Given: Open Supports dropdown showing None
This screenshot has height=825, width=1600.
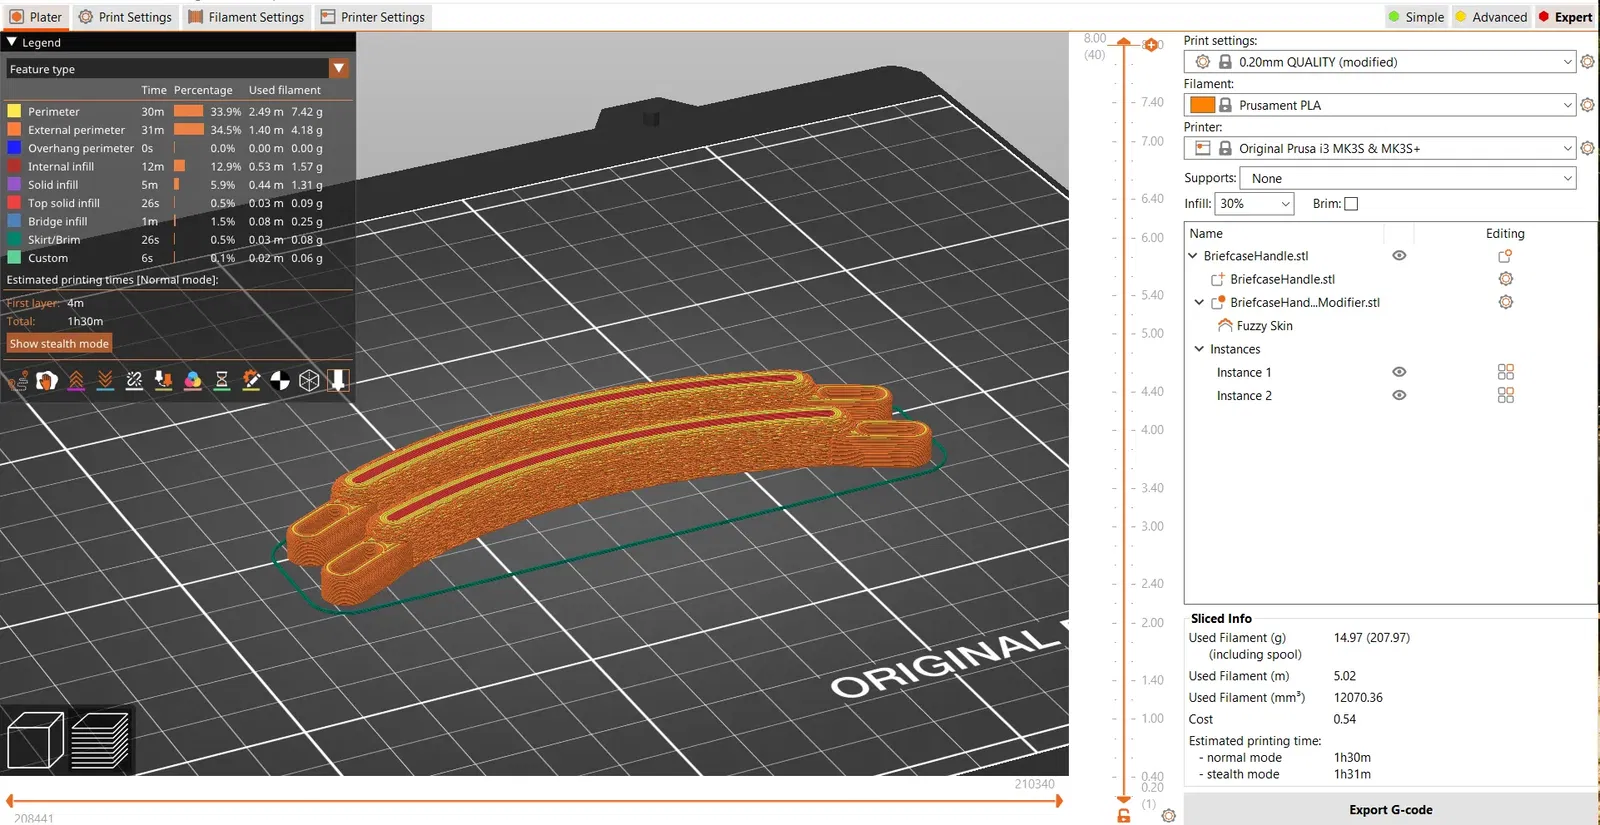Looking at the screenshot, I should point(1408,178).
